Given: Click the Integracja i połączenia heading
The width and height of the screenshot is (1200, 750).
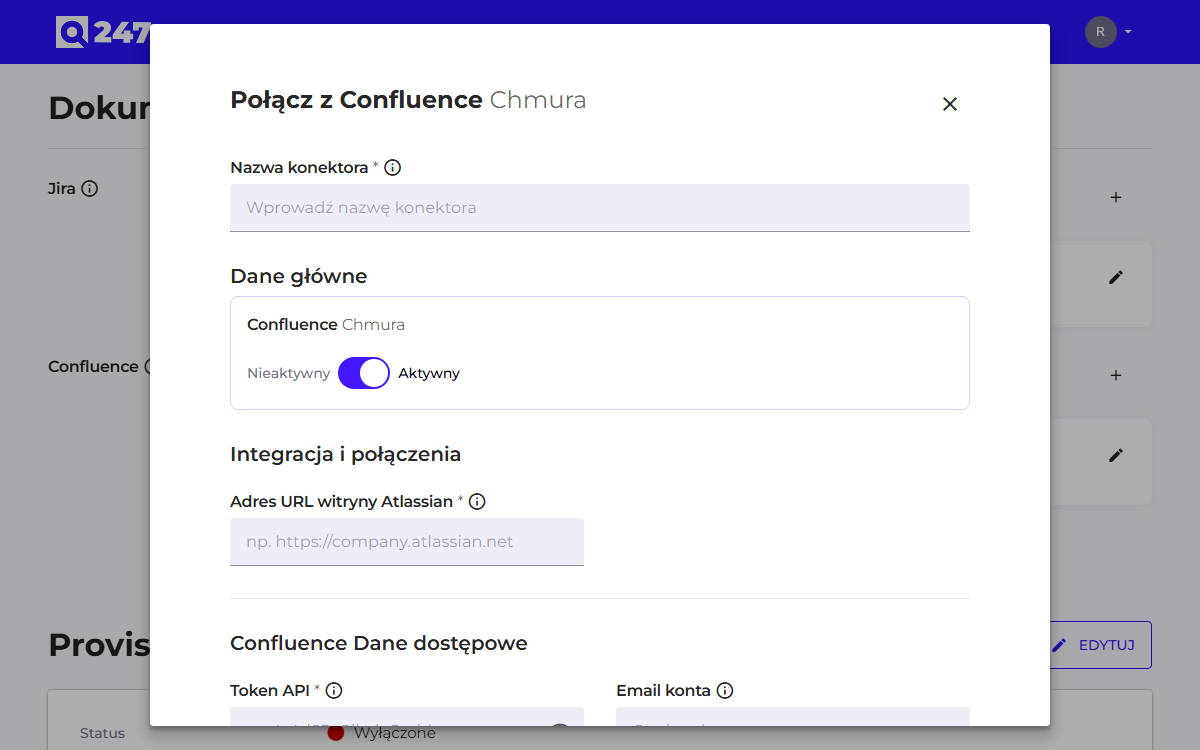Looking at the screenshot, I should point(345,454).
